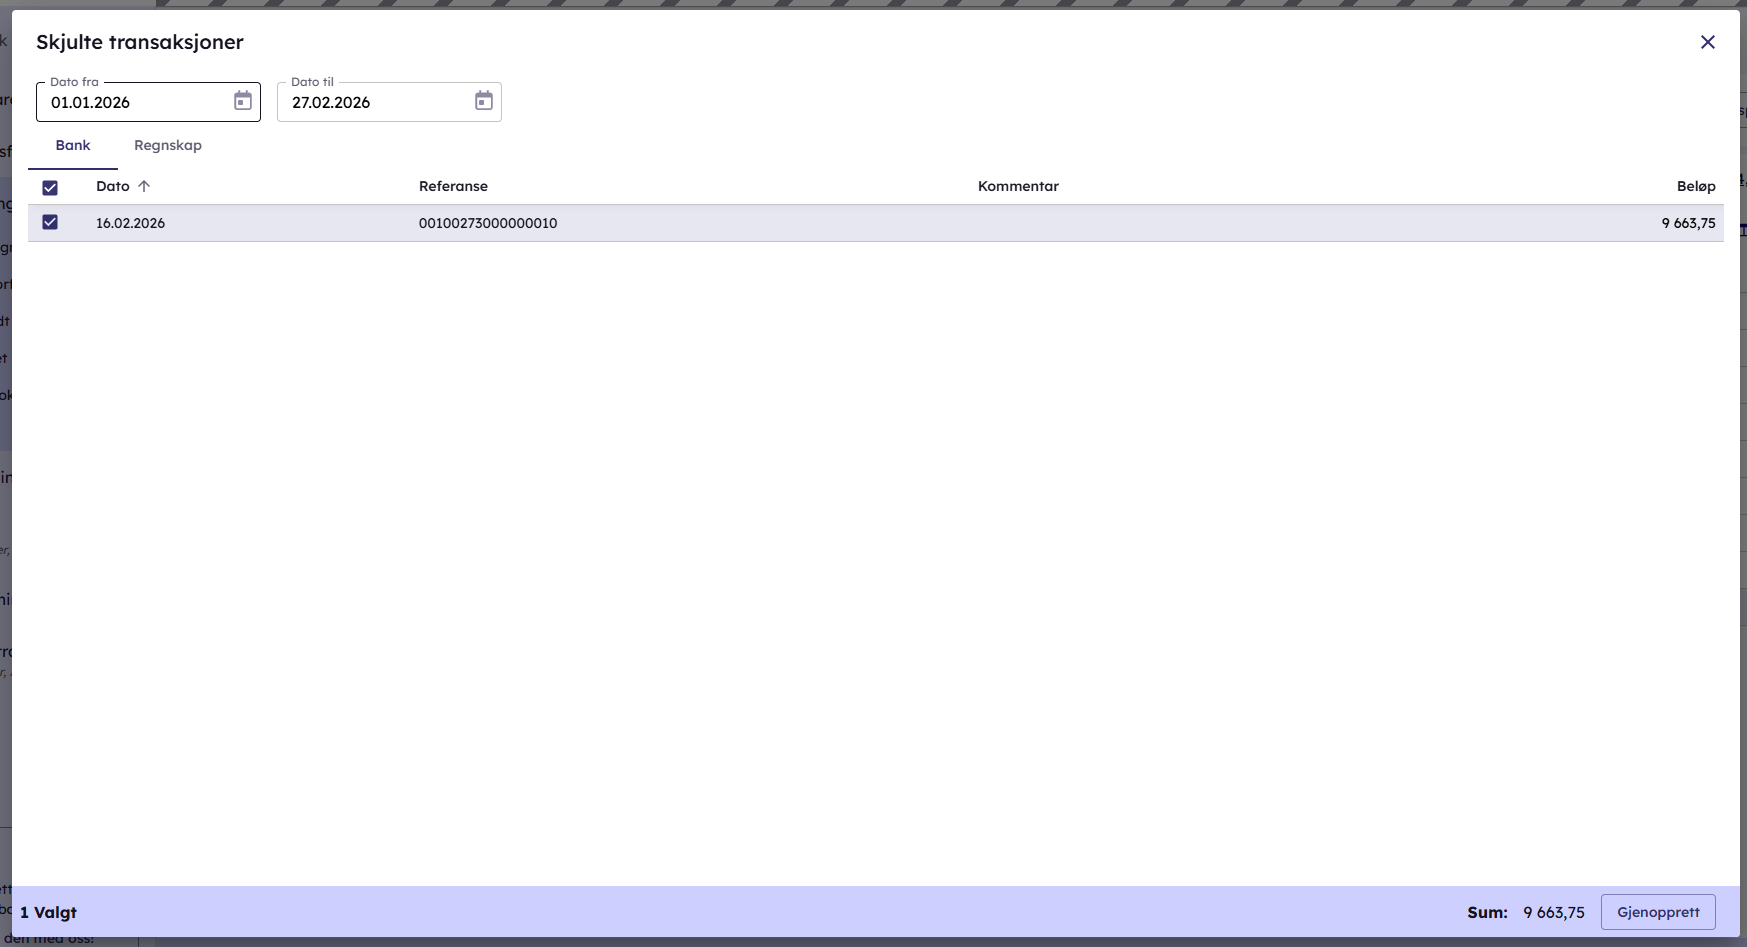Toggle the select-all checkbox in table header
The width and height of the screenshot is (1747, 947).
50,188
